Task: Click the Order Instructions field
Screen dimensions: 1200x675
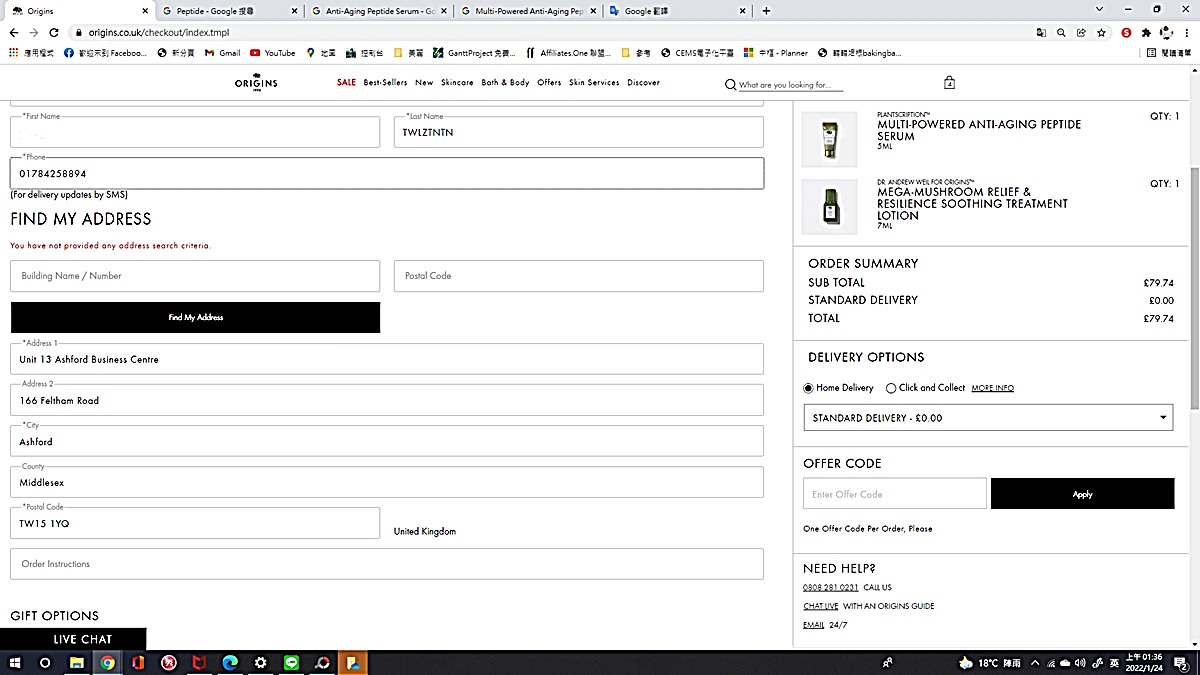Action: coord(387,564)
